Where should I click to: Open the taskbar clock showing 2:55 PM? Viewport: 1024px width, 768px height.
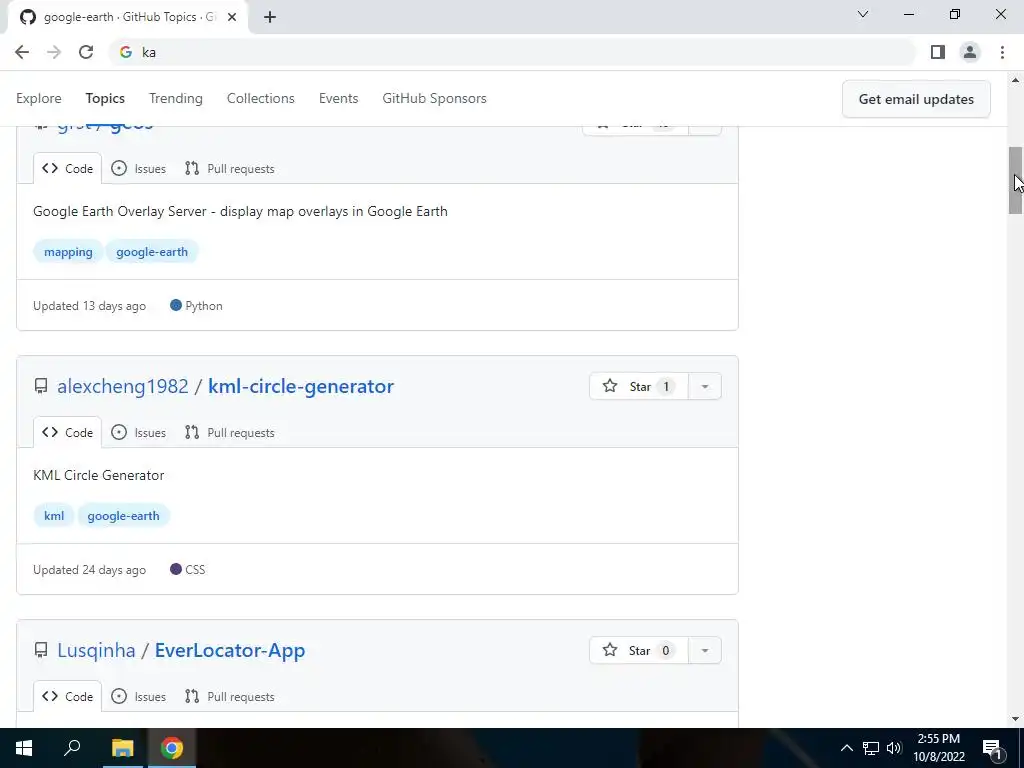pos(938,748)
